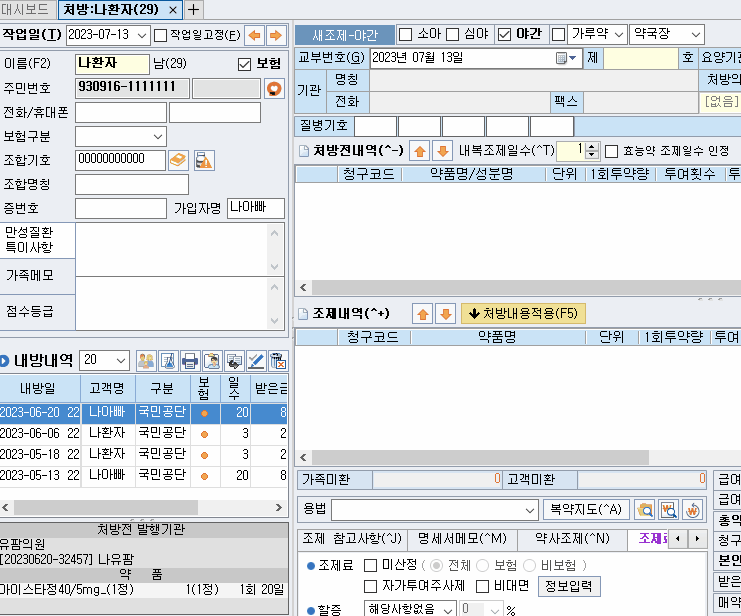Click the 복약지도 button

tap(587, 509)
